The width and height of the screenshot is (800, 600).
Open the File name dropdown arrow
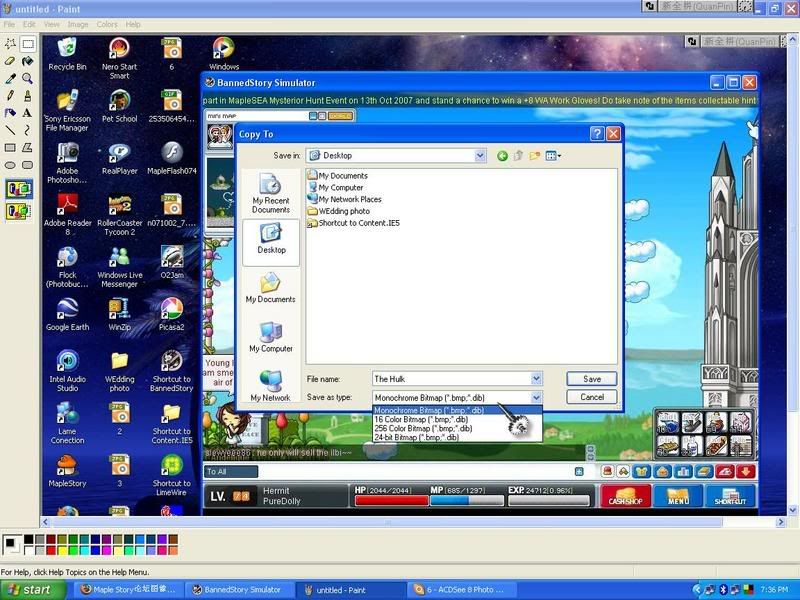536,379
